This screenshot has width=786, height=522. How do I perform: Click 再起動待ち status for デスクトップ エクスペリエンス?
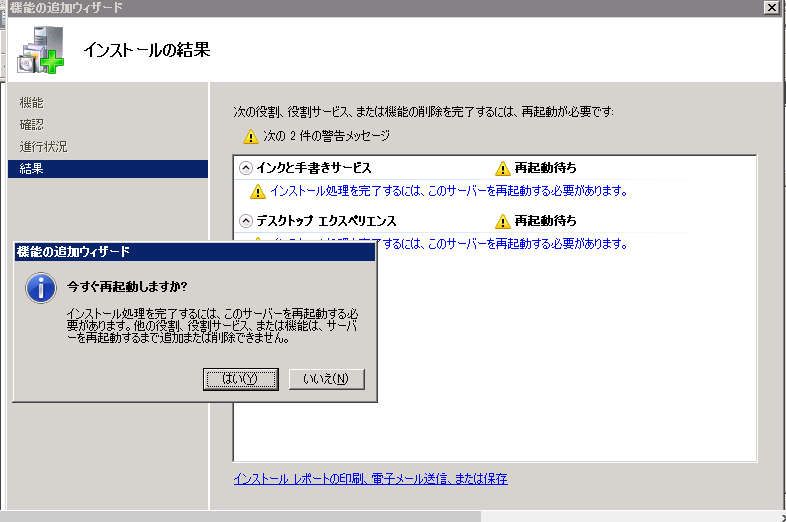point(545,221)
